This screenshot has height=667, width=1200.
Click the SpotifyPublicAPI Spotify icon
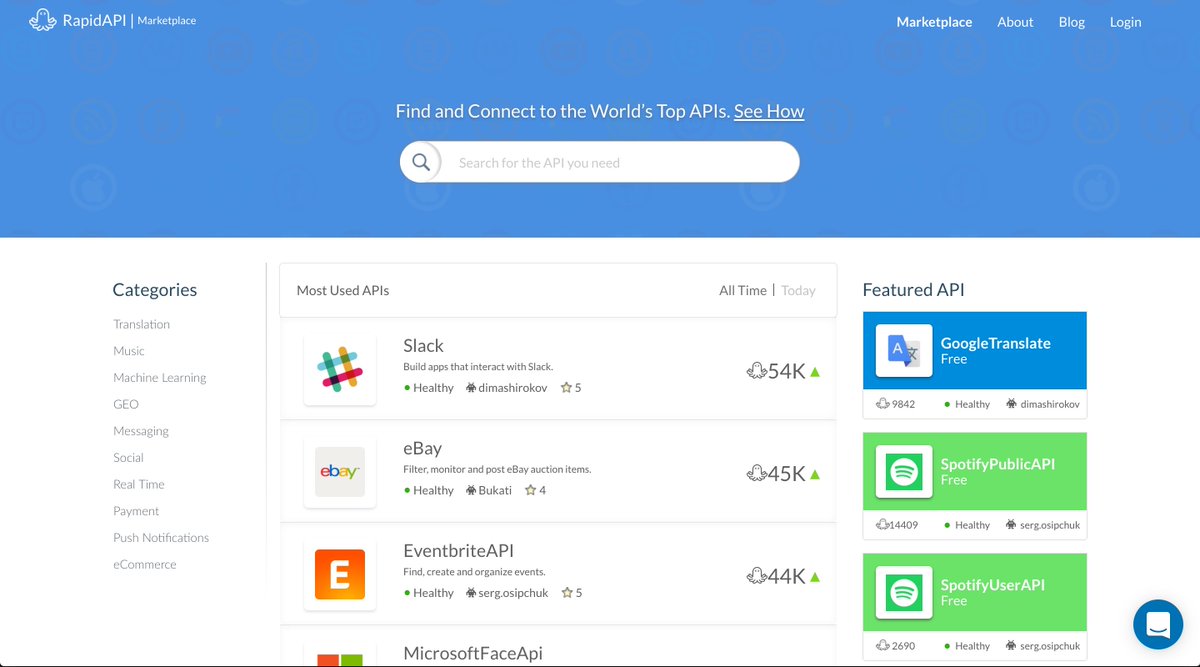(x=904, y=471)
